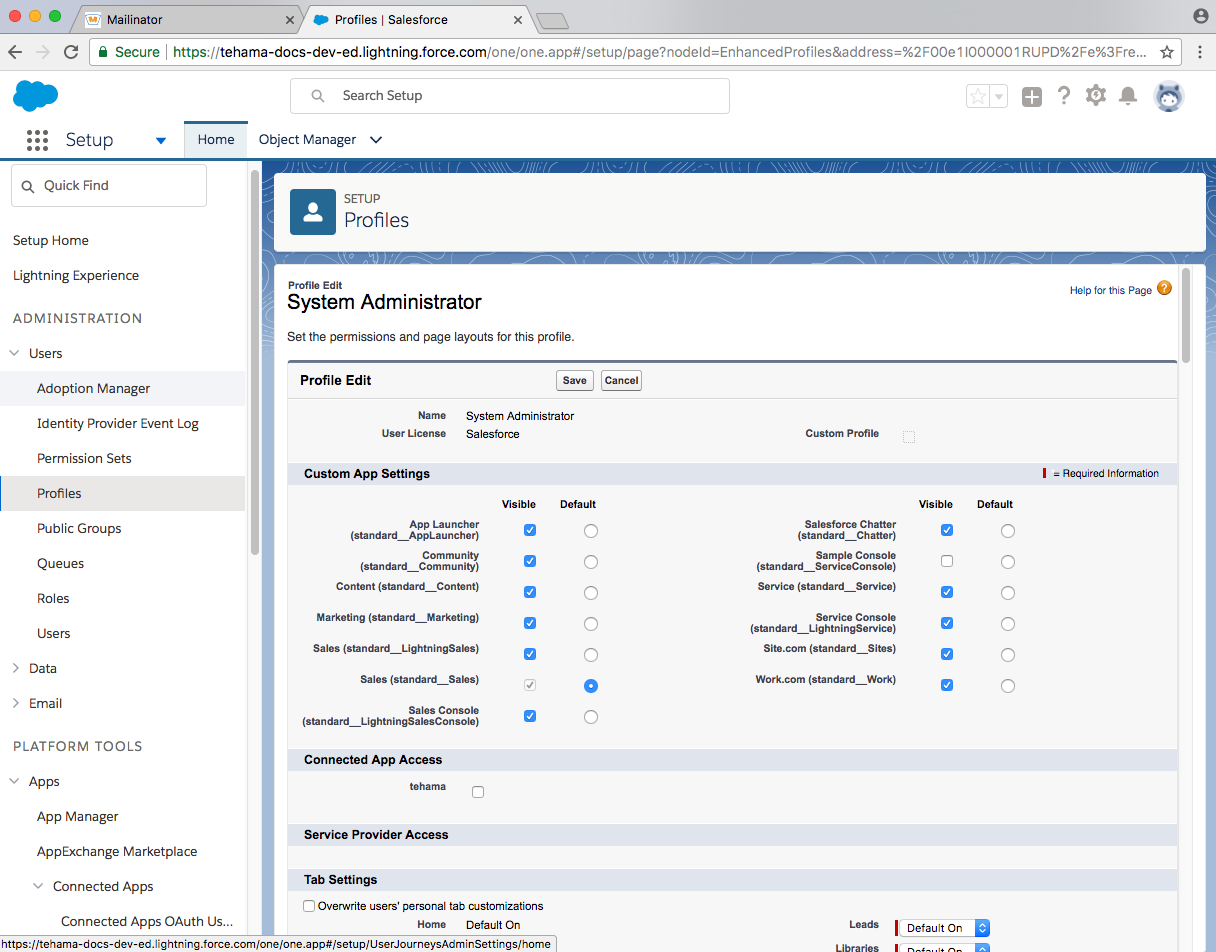Viewport: 1216px width, 952px height.
Task: Click the Save button
Action: [x=575, y=380]
